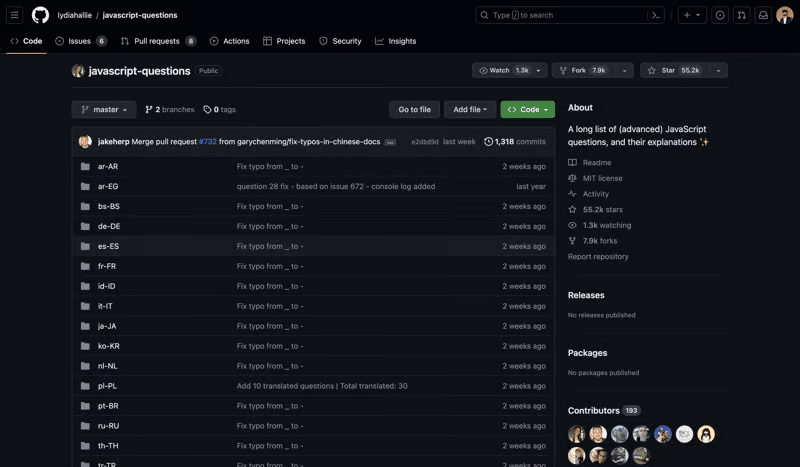
Task: Click the Go to file button
Action: (x=414, y=109)
